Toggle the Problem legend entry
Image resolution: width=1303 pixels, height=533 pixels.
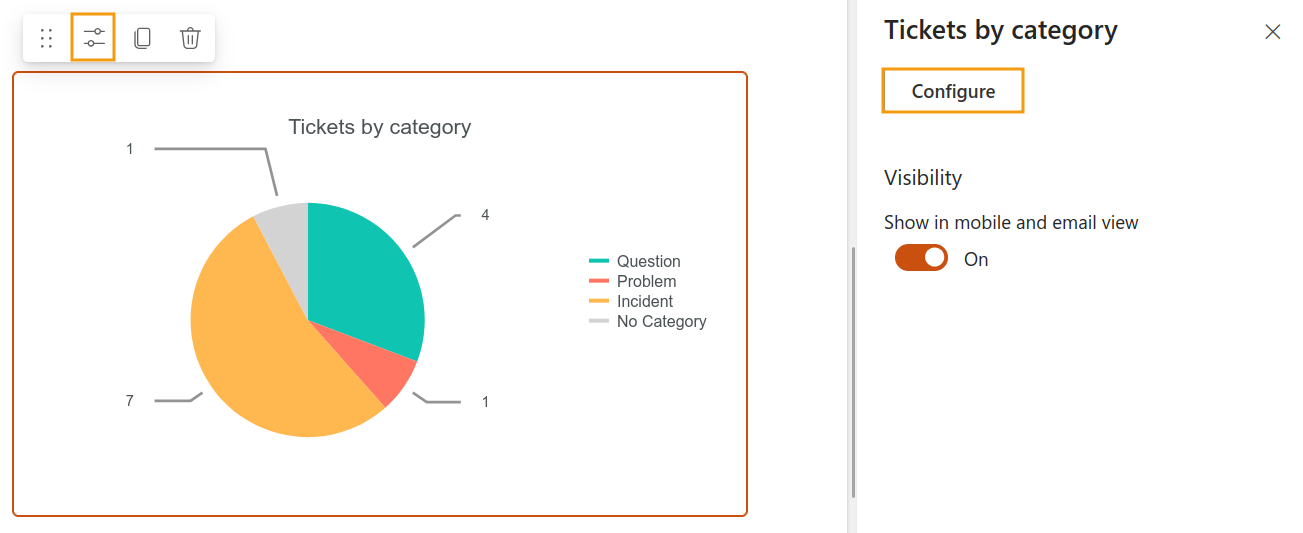pyautogui.click(x=633, y=281)
